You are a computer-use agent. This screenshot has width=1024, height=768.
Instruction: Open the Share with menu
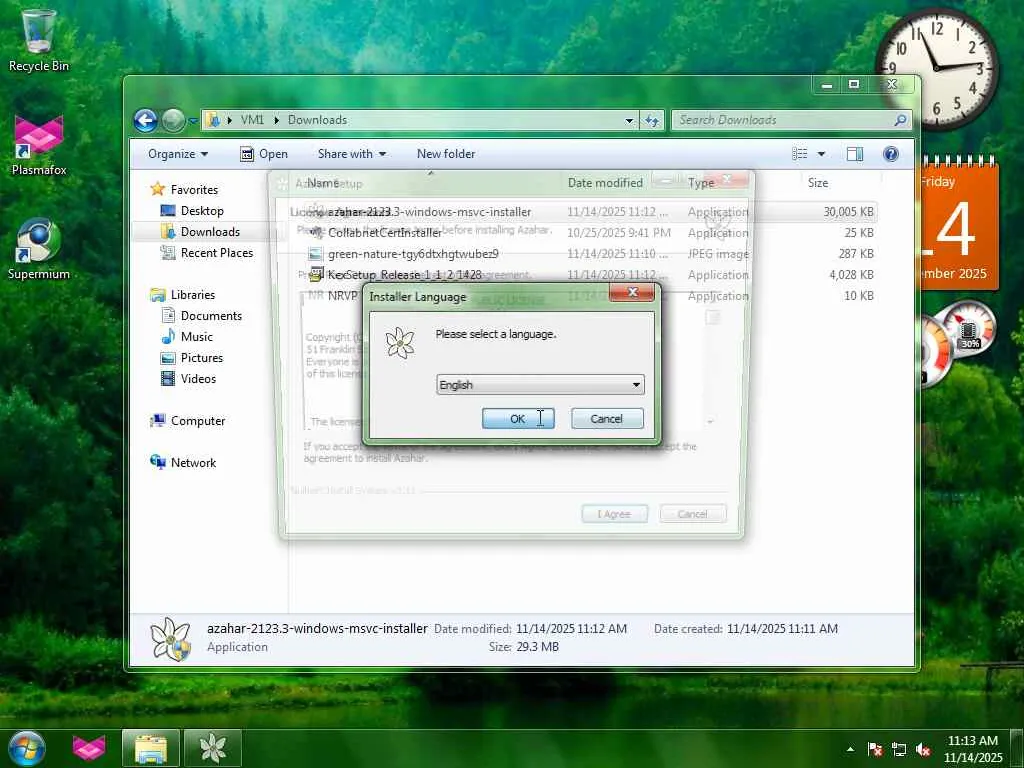[351, 154]
